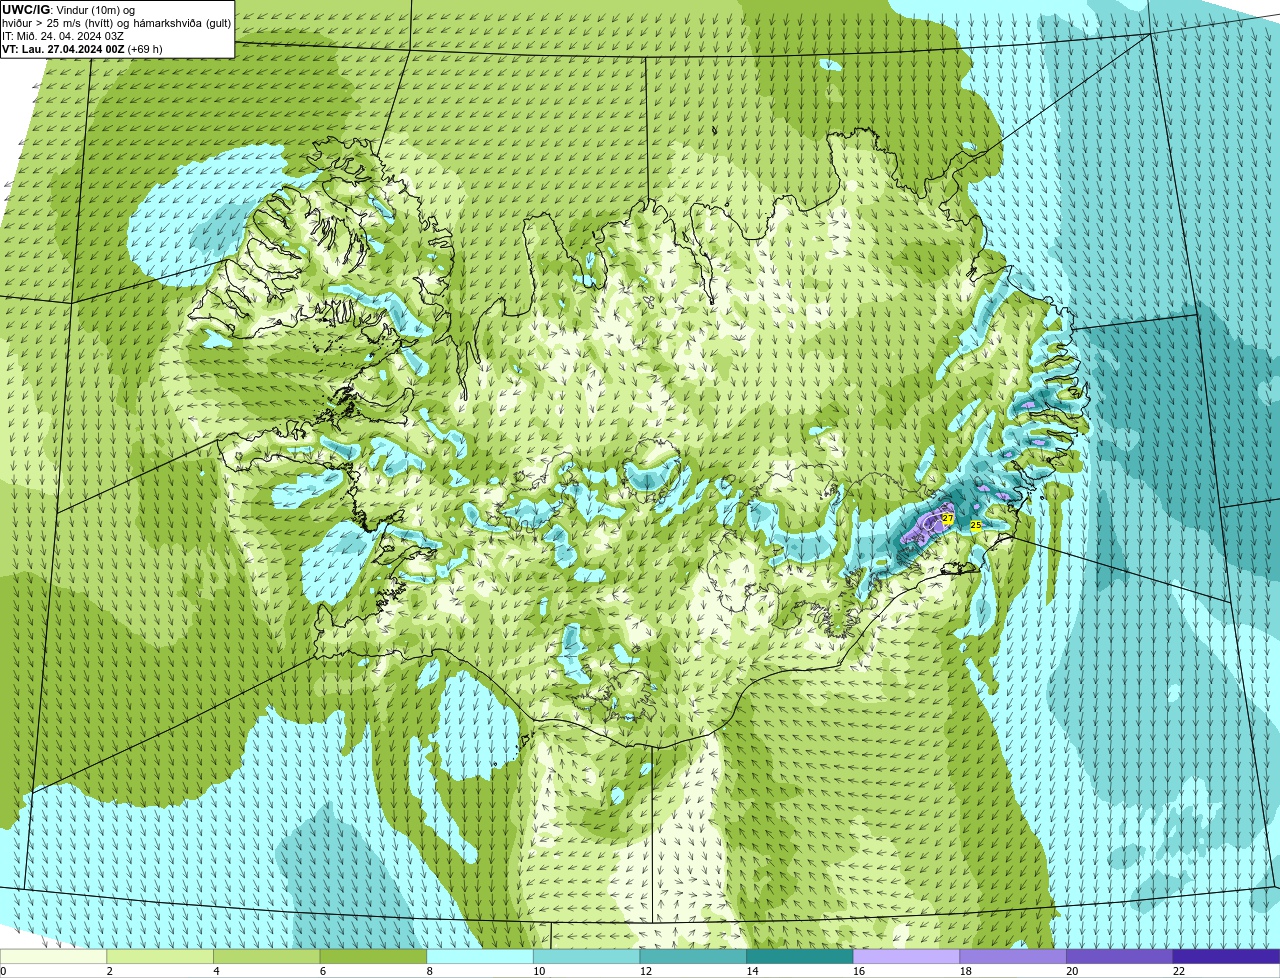Click the yellow gust label "27"
Image resolution: width=1280 pixels, height=978 pixels.
click(947, 518)
